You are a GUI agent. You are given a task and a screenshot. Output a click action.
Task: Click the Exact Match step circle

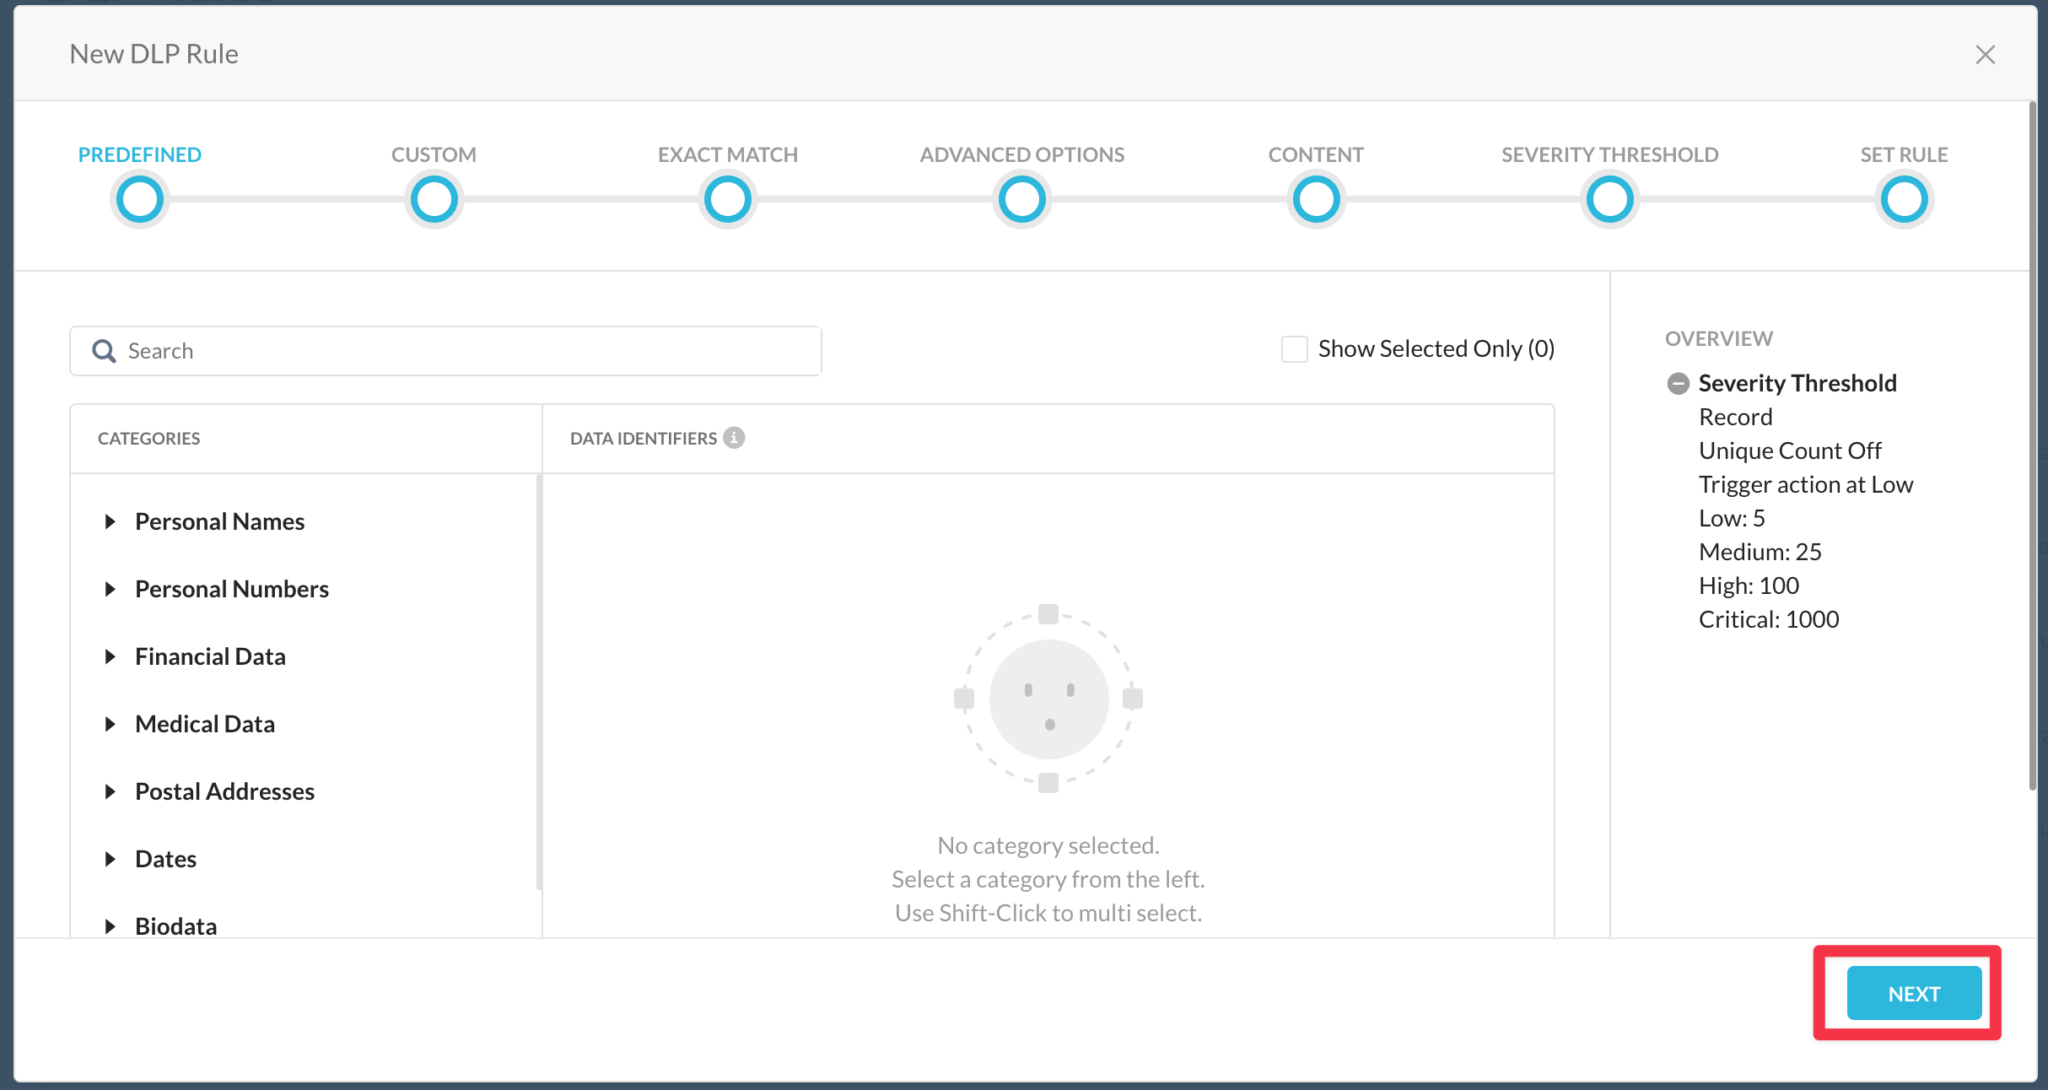[727, 198]
